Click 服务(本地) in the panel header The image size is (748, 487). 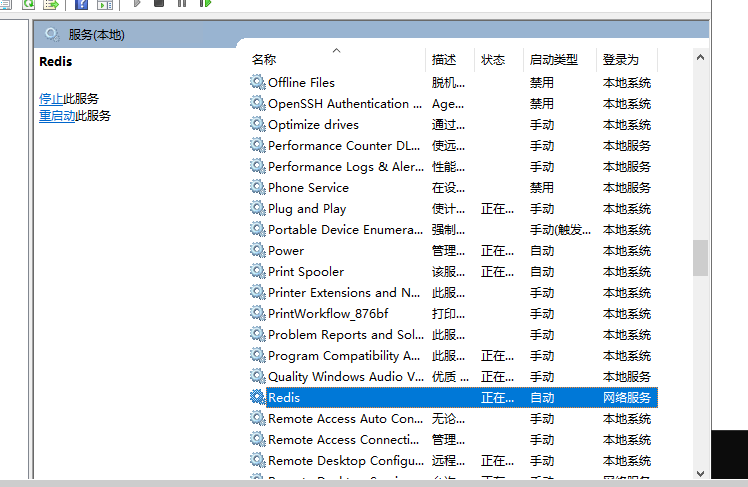tap(97, 35)
